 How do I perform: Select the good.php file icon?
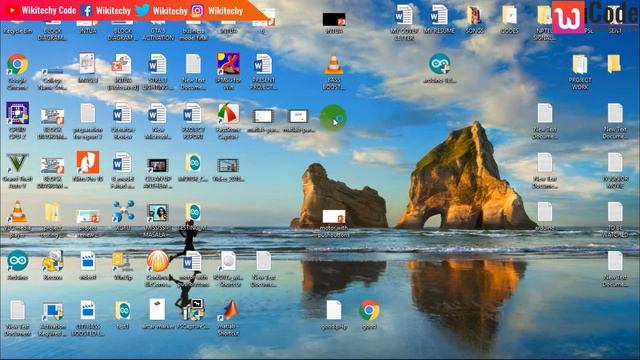[x=333, y=311]
